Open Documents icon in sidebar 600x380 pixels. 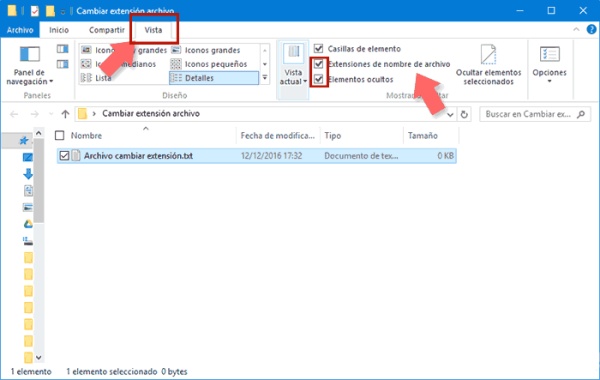click(x=28, y=191)
